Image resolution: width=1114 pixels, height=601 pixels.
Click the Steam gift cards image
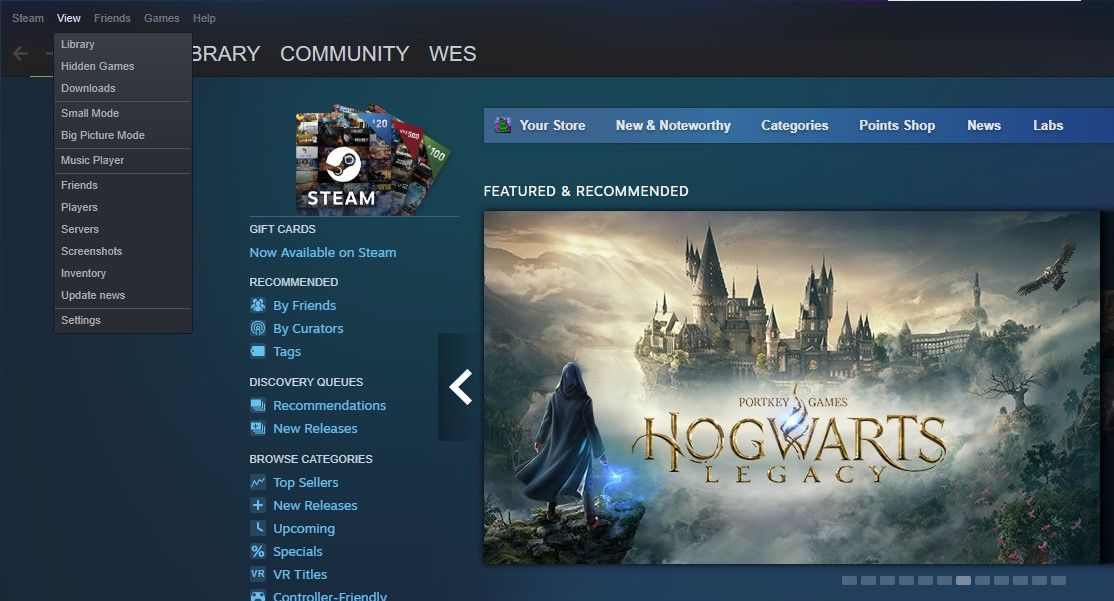pyautogui.click(x=371, y=160)
